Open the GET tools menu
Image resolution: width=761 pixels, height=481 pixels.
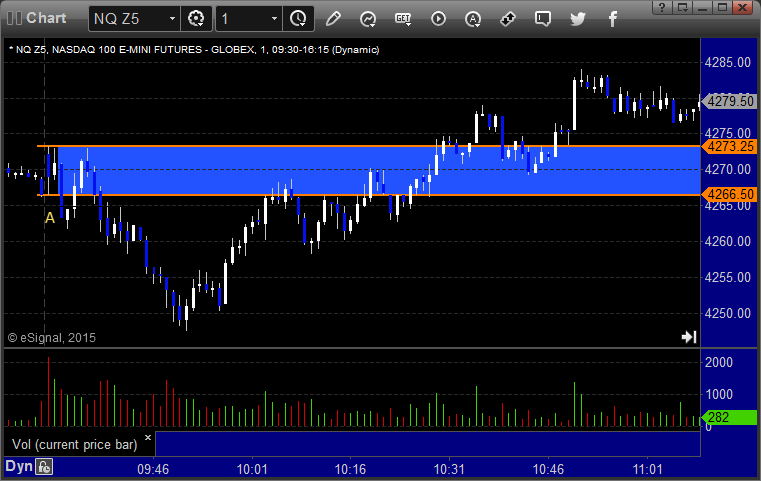click(403, 19)
